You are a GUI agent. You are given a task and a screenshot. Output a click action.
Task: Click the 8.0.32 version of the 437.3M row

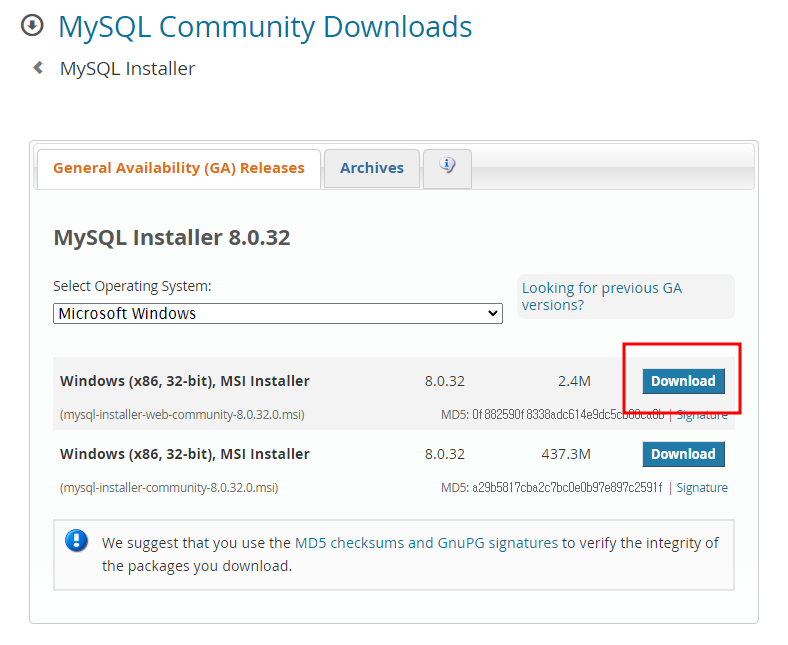pyautogui.click(x=445, y=454)
